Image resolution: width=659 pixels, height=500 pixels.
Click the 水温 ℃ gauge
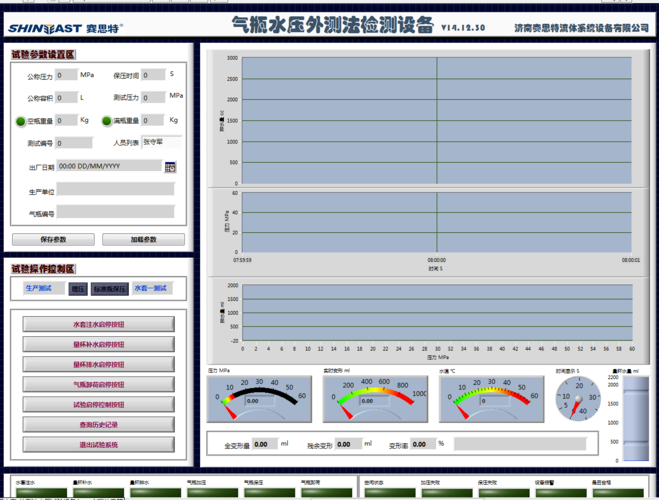point(491,399)
